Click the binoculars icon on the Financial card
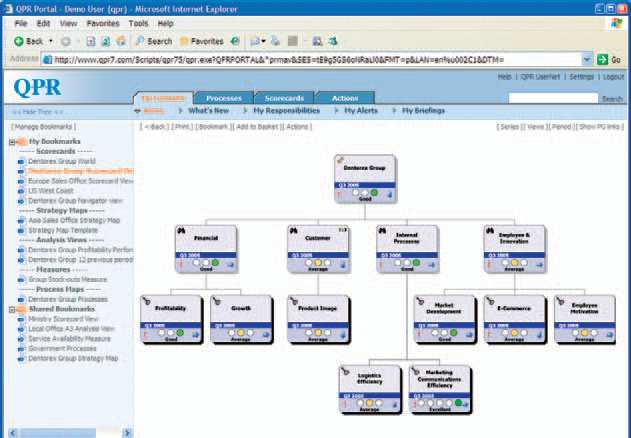The height and width of the screenshot is (438, 631). coord(181,231)
